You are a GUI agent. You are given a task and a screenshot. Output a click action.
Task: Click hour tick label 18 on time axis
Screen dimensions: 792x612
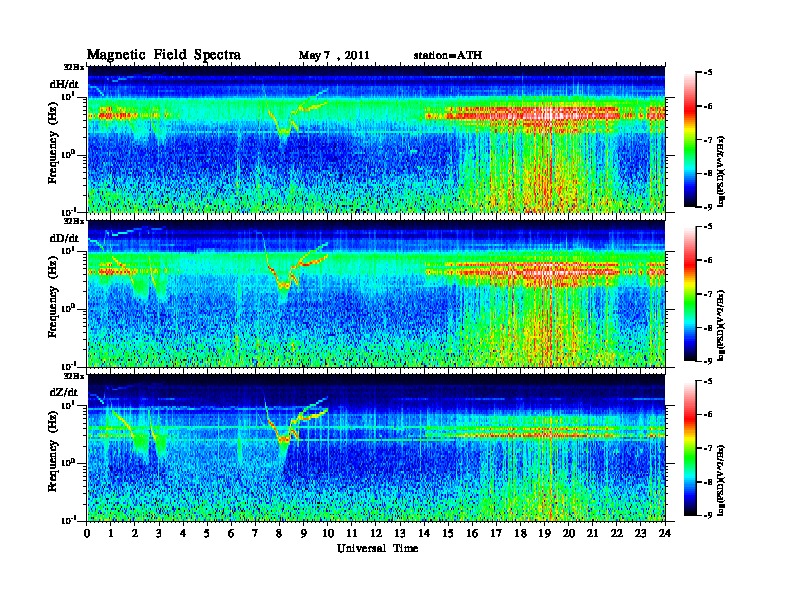coord(520,533)
